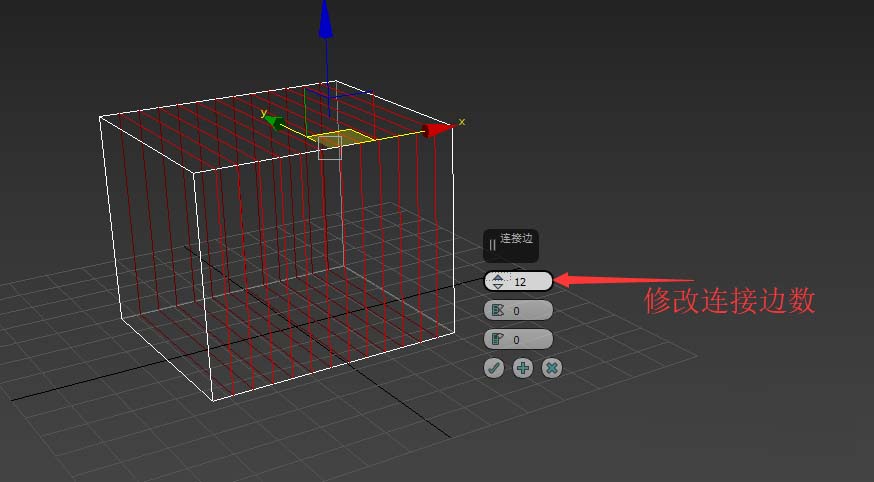Click the 连接边 caddy title label

516,238
